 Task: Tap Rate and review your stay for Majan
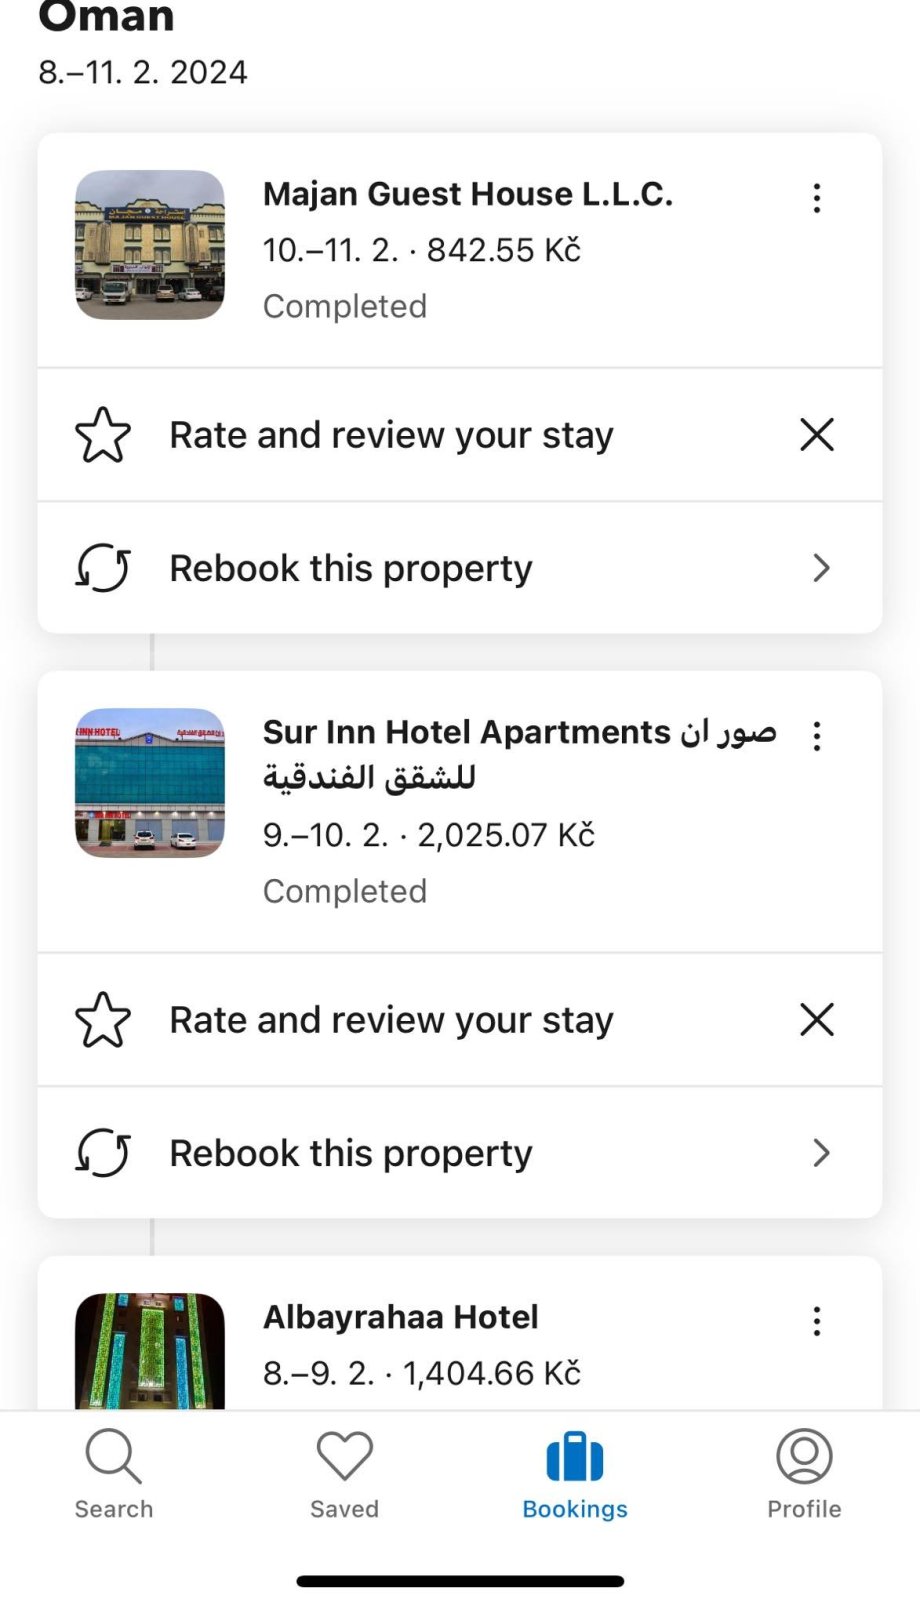coord(391,435)
